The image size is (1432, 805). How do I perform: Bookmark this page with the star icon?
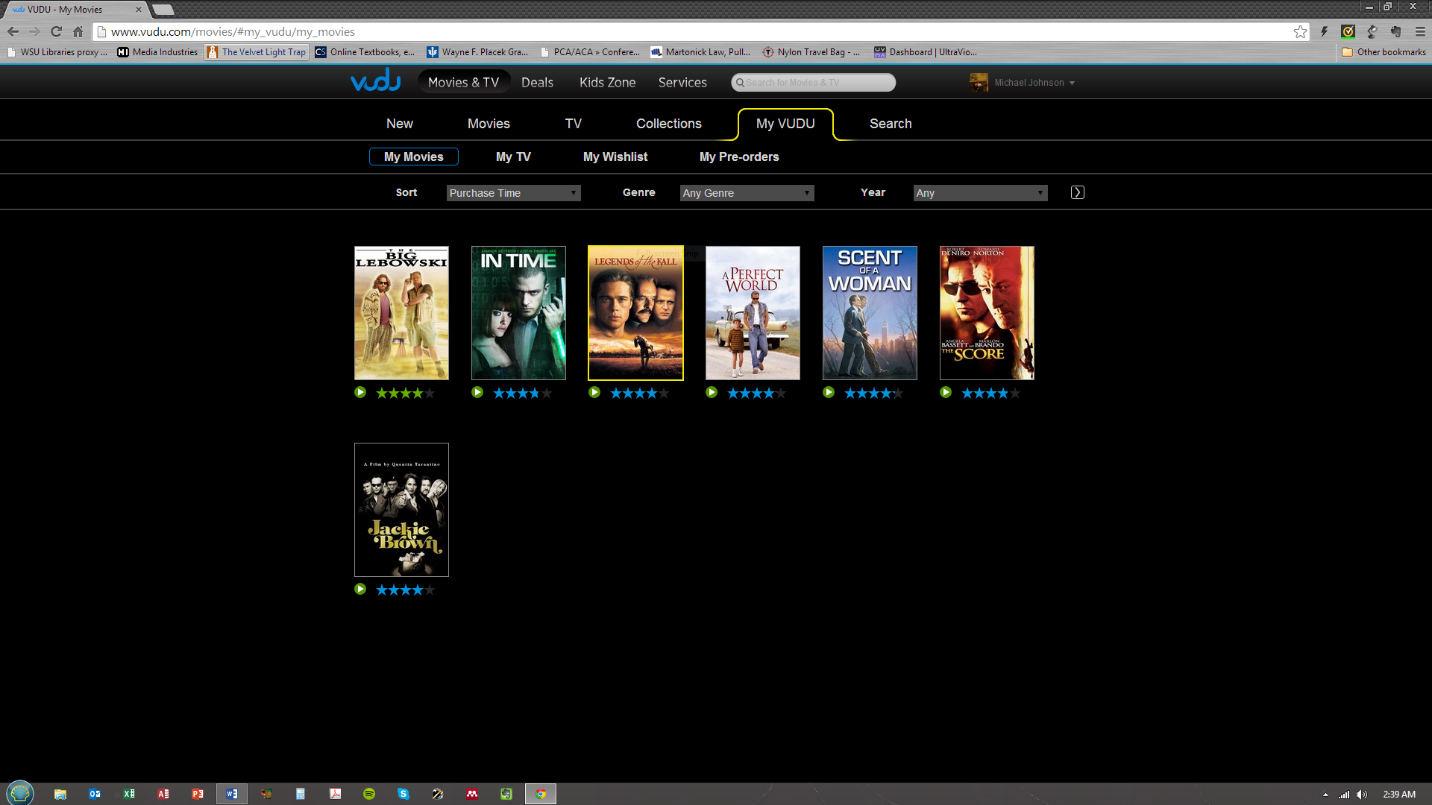(x=1300, y=32)
